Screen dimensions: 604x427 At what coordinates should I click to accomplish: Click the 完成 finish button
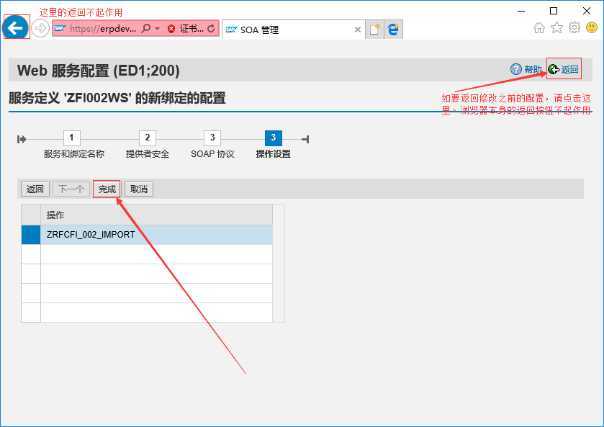point(107,189)
